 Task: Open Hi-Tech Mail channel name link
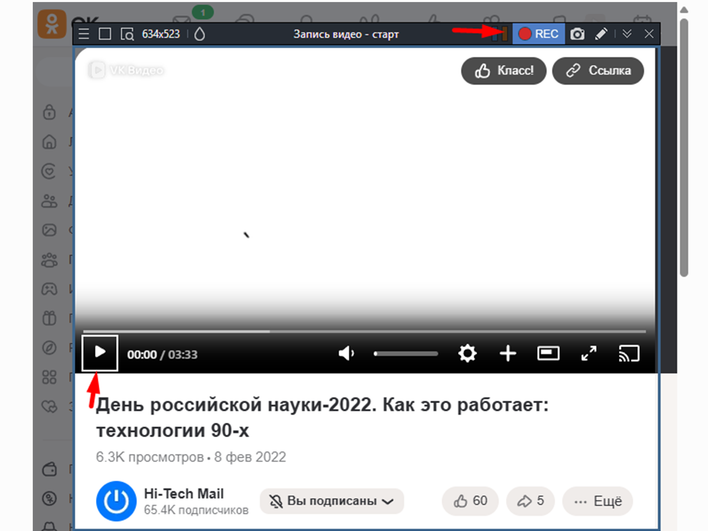184,494
